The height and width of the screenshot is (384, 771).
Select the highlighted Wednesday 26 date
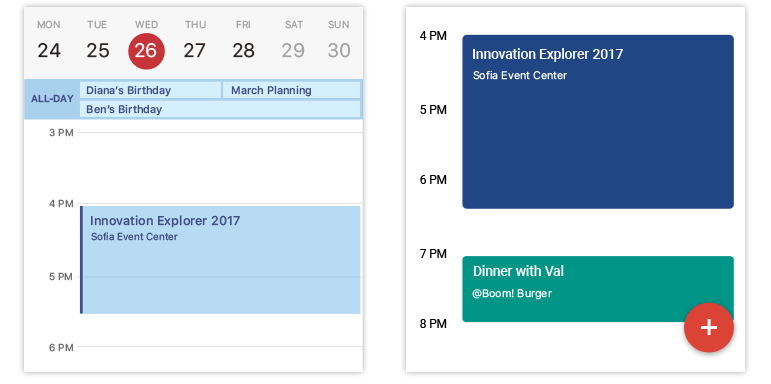coord(147,51)
